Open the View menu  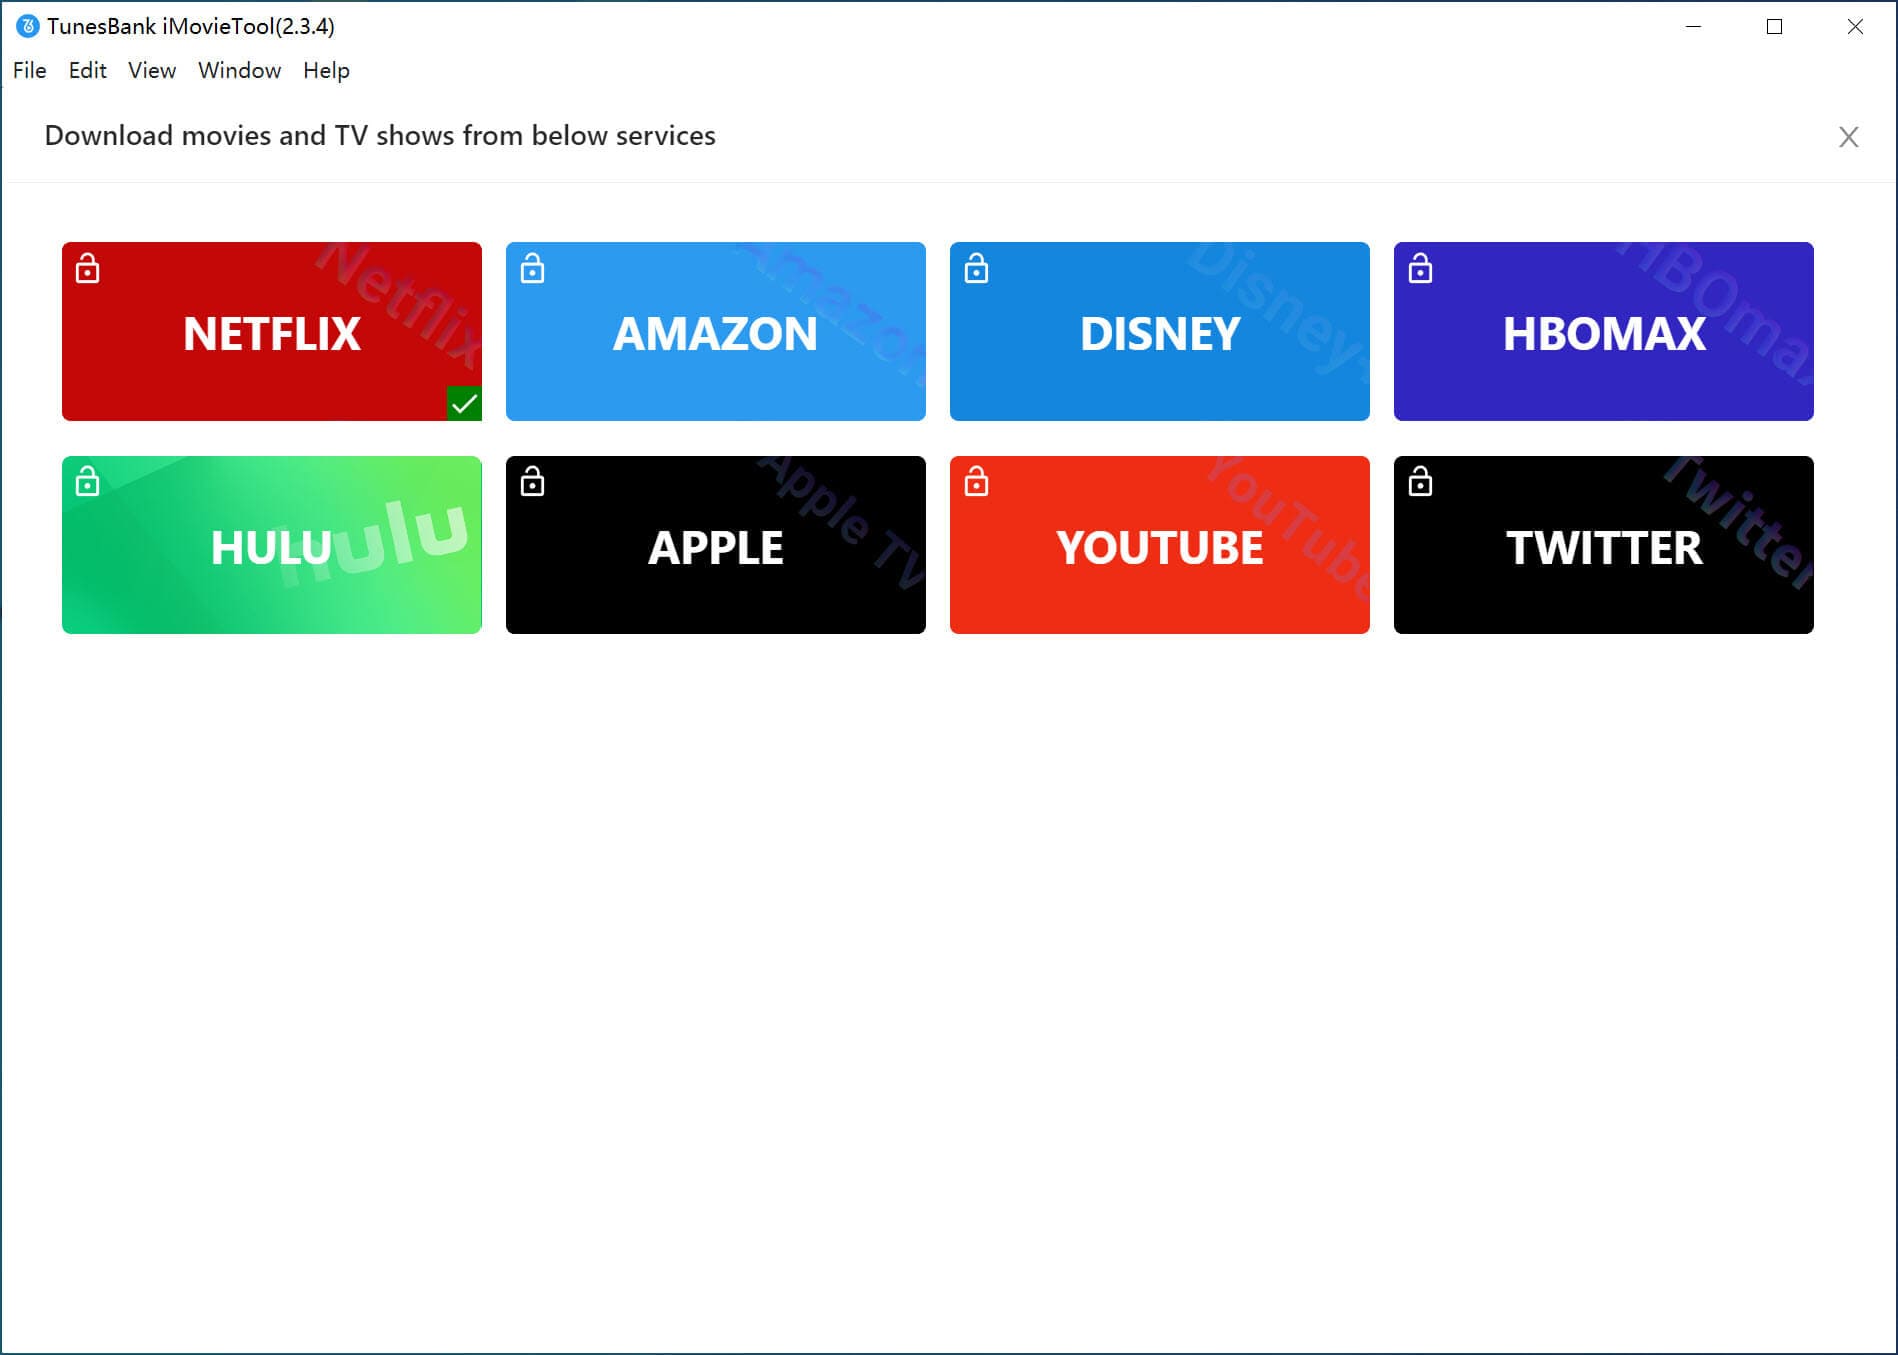(152, 70)
